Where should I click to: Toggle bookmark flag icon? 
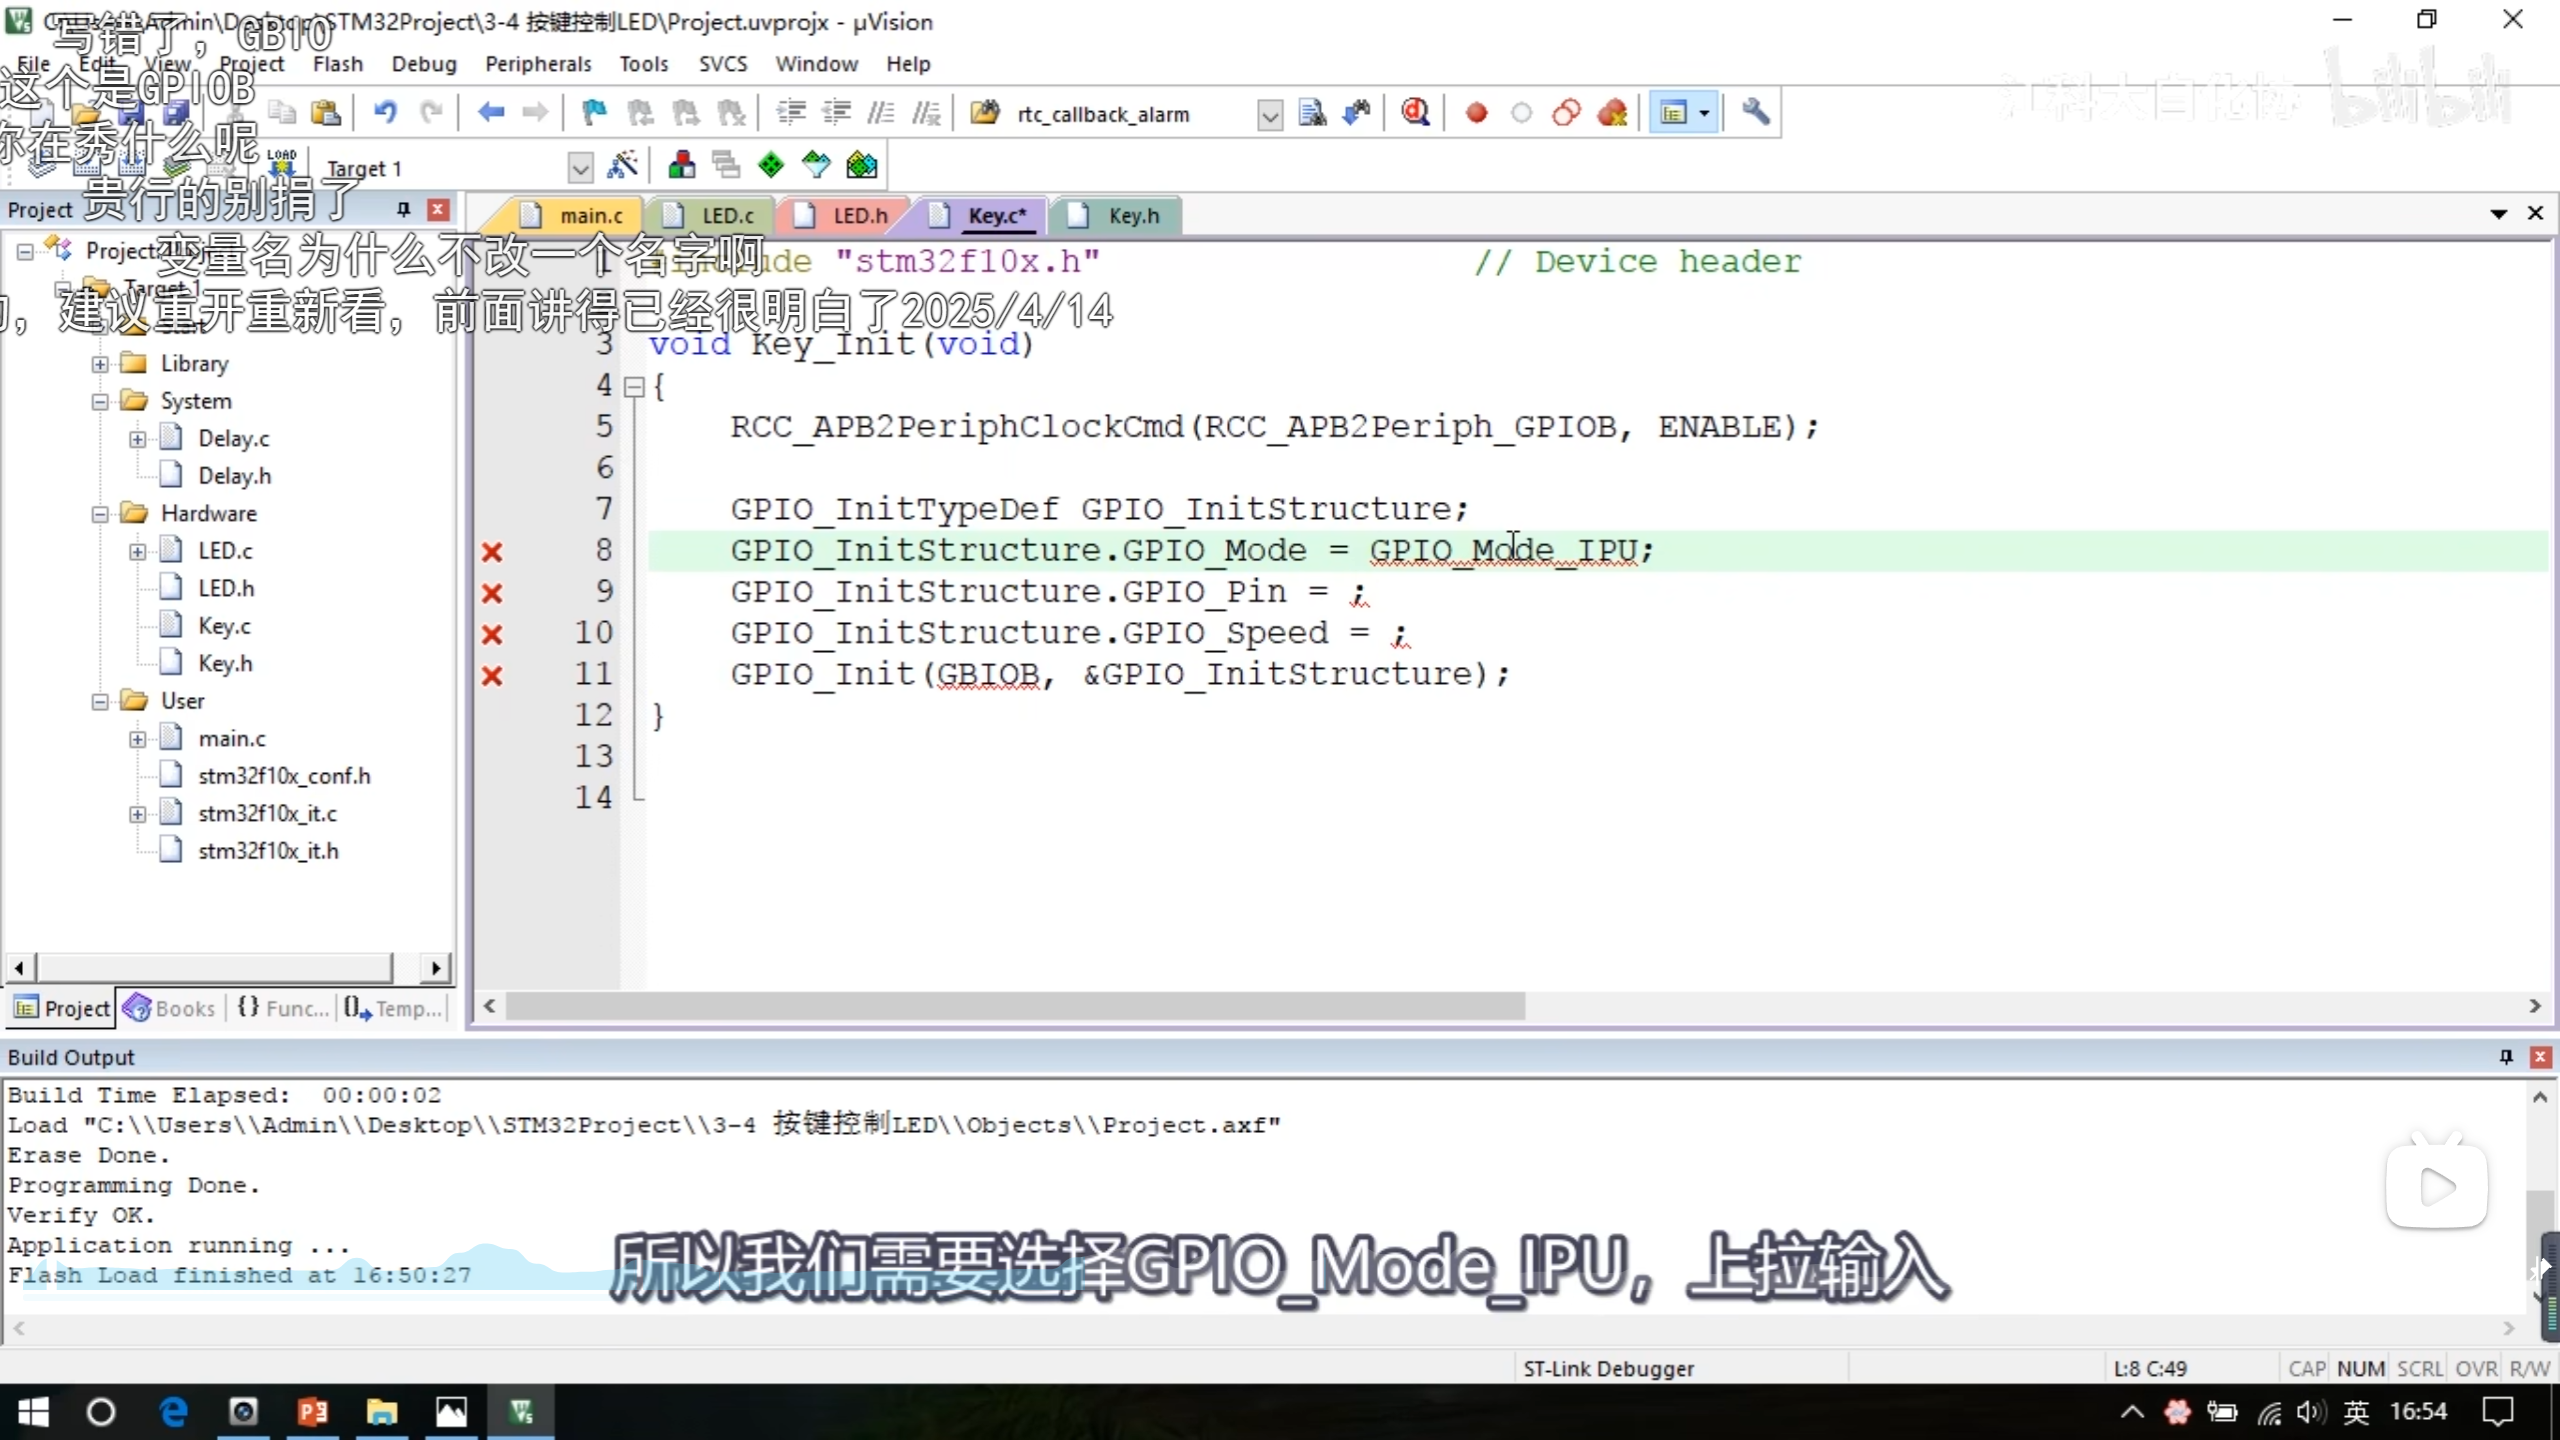594,112
